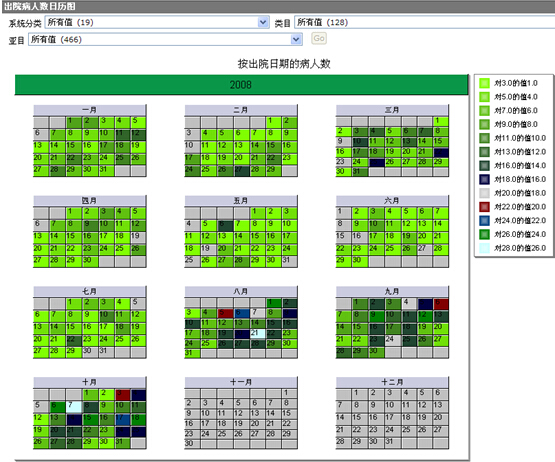Select January 1 day cell
This screenshot has height=462, width=555.
click(74, 122)
